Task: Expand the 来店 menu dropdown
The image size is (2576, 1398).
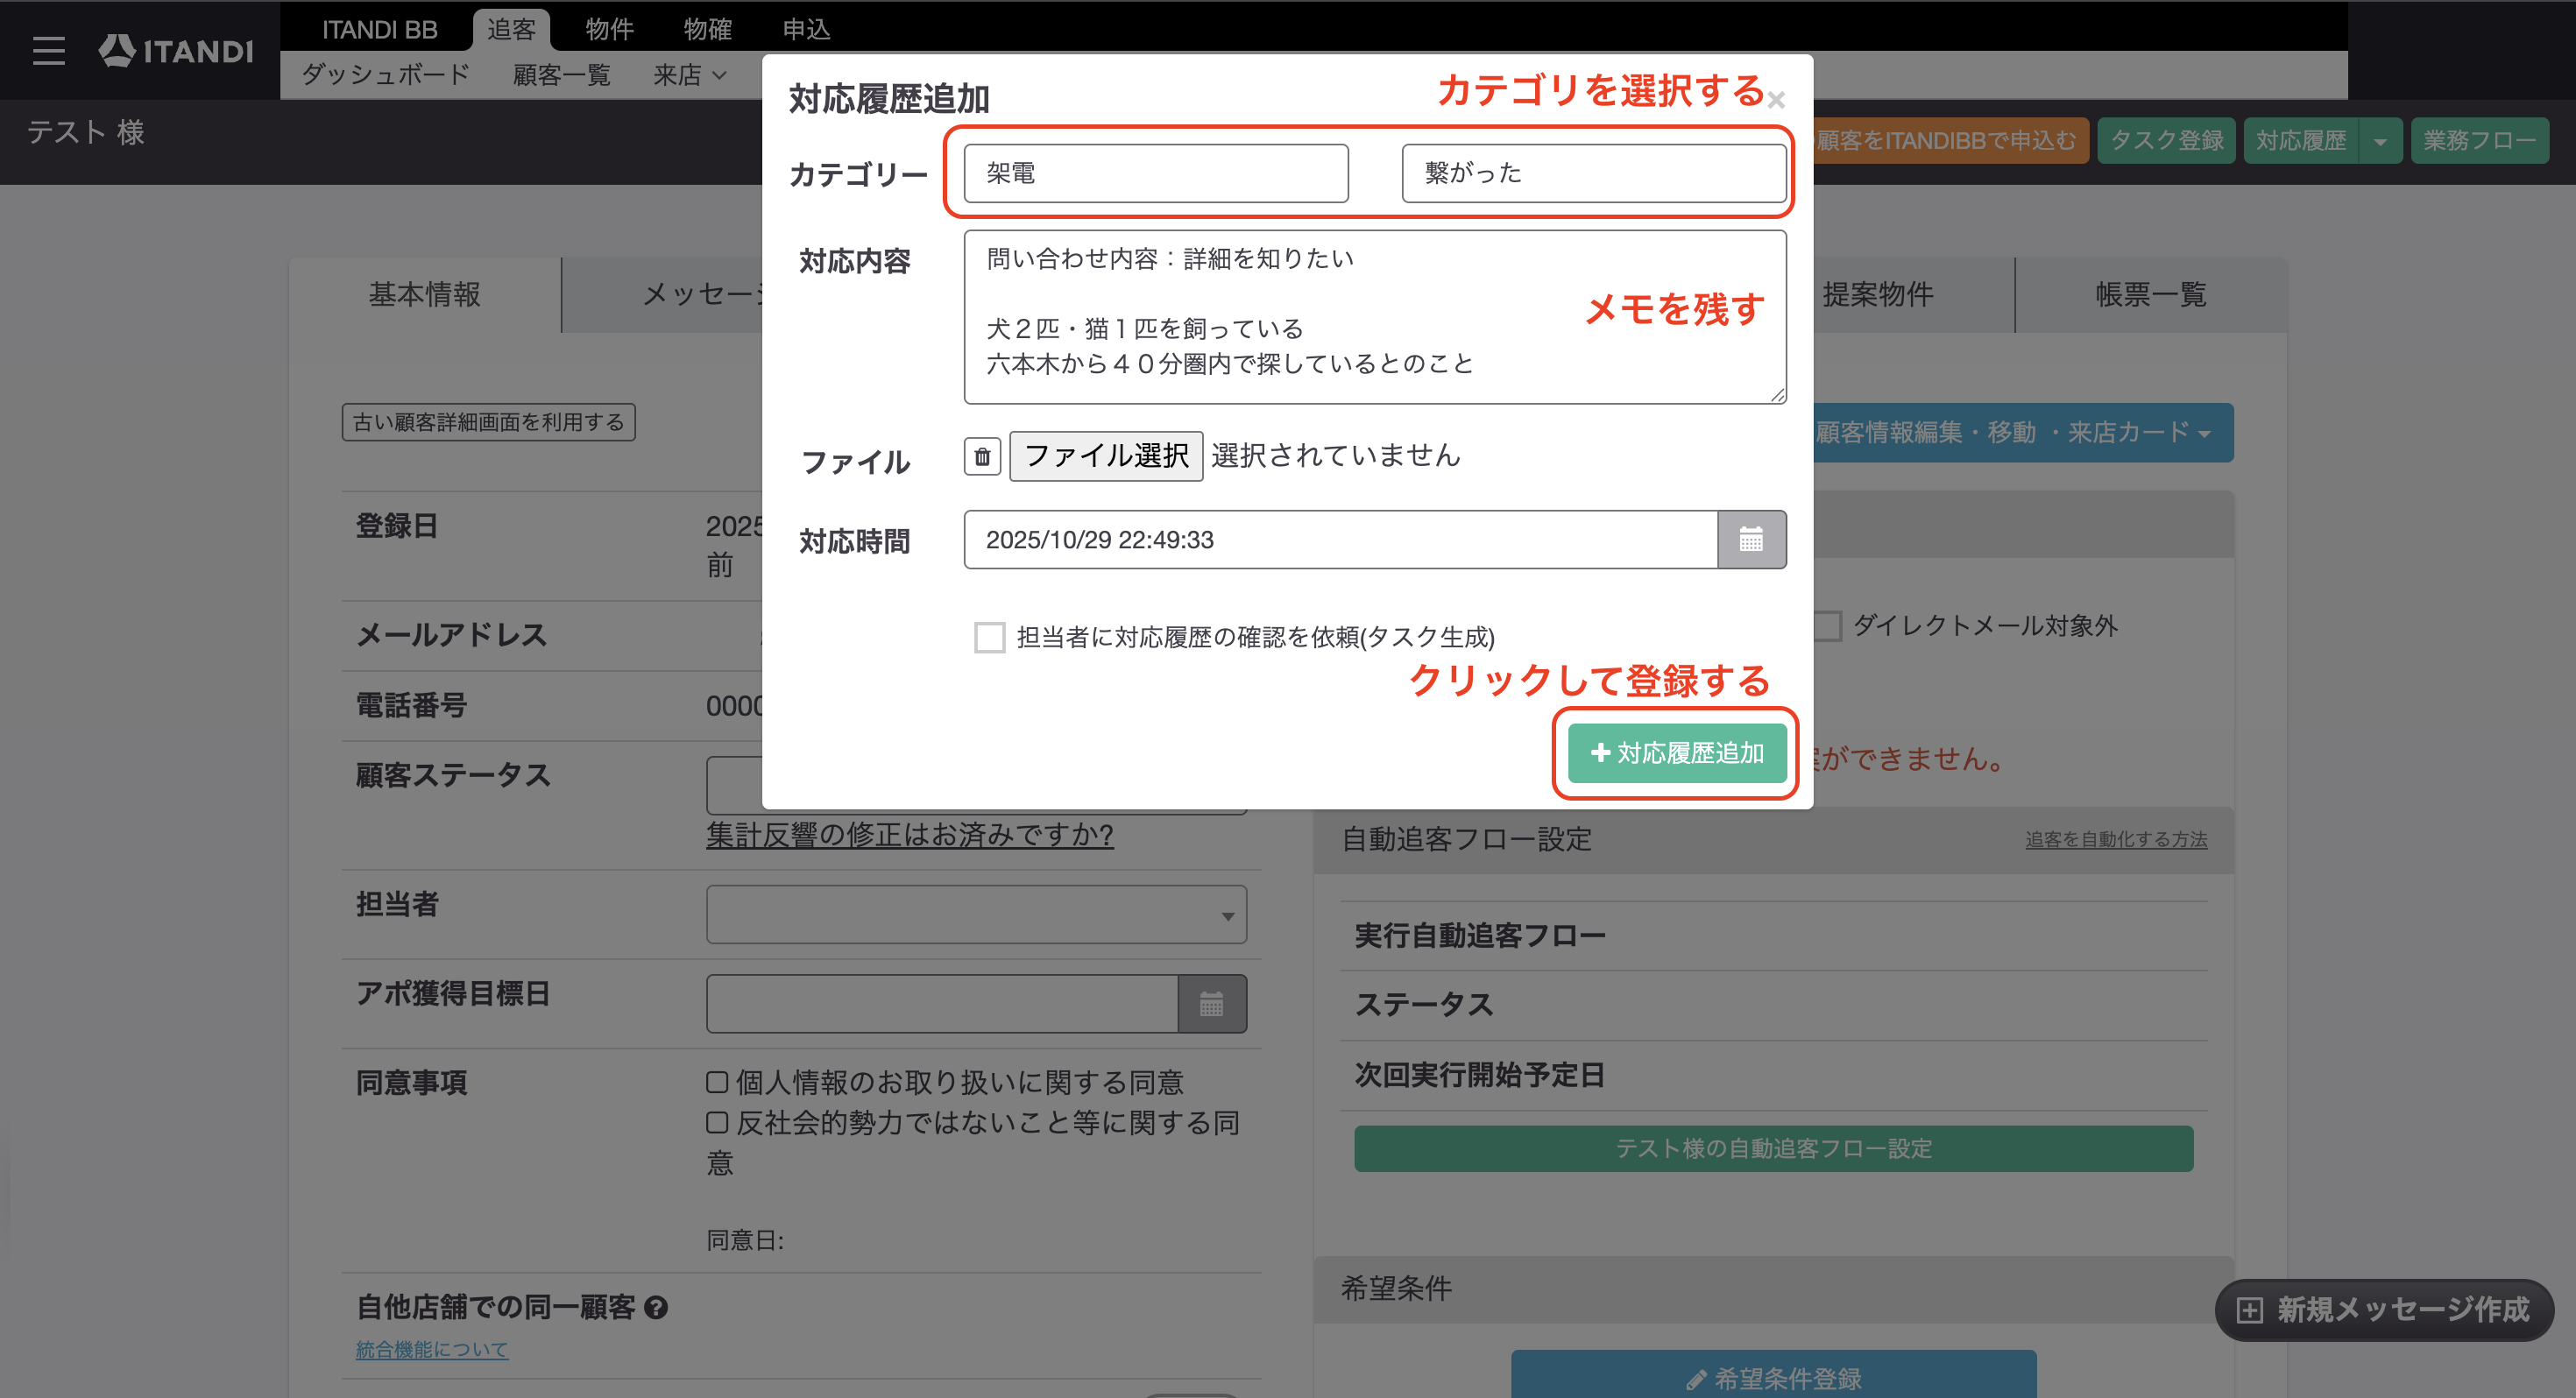Action: (690, 75)
